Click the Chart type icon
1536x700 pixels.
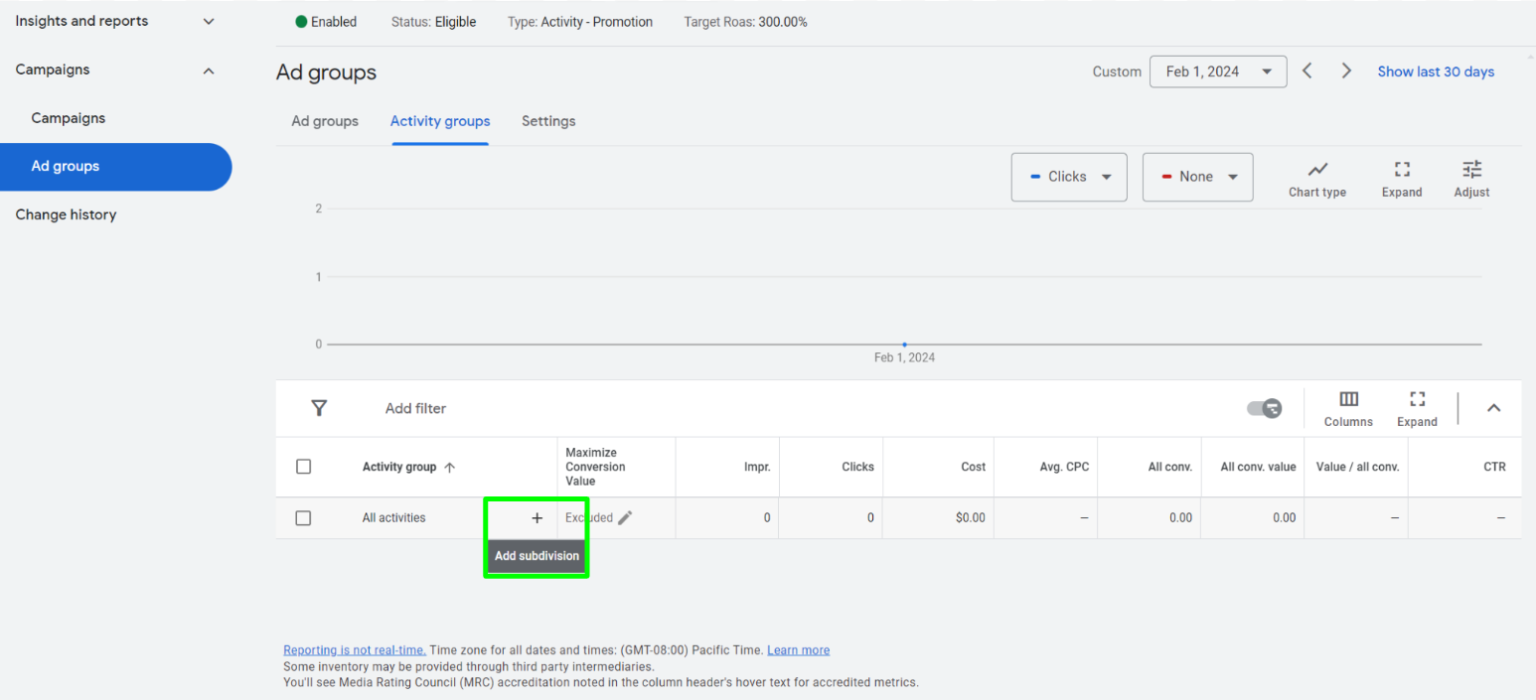tap(1317, 170)
